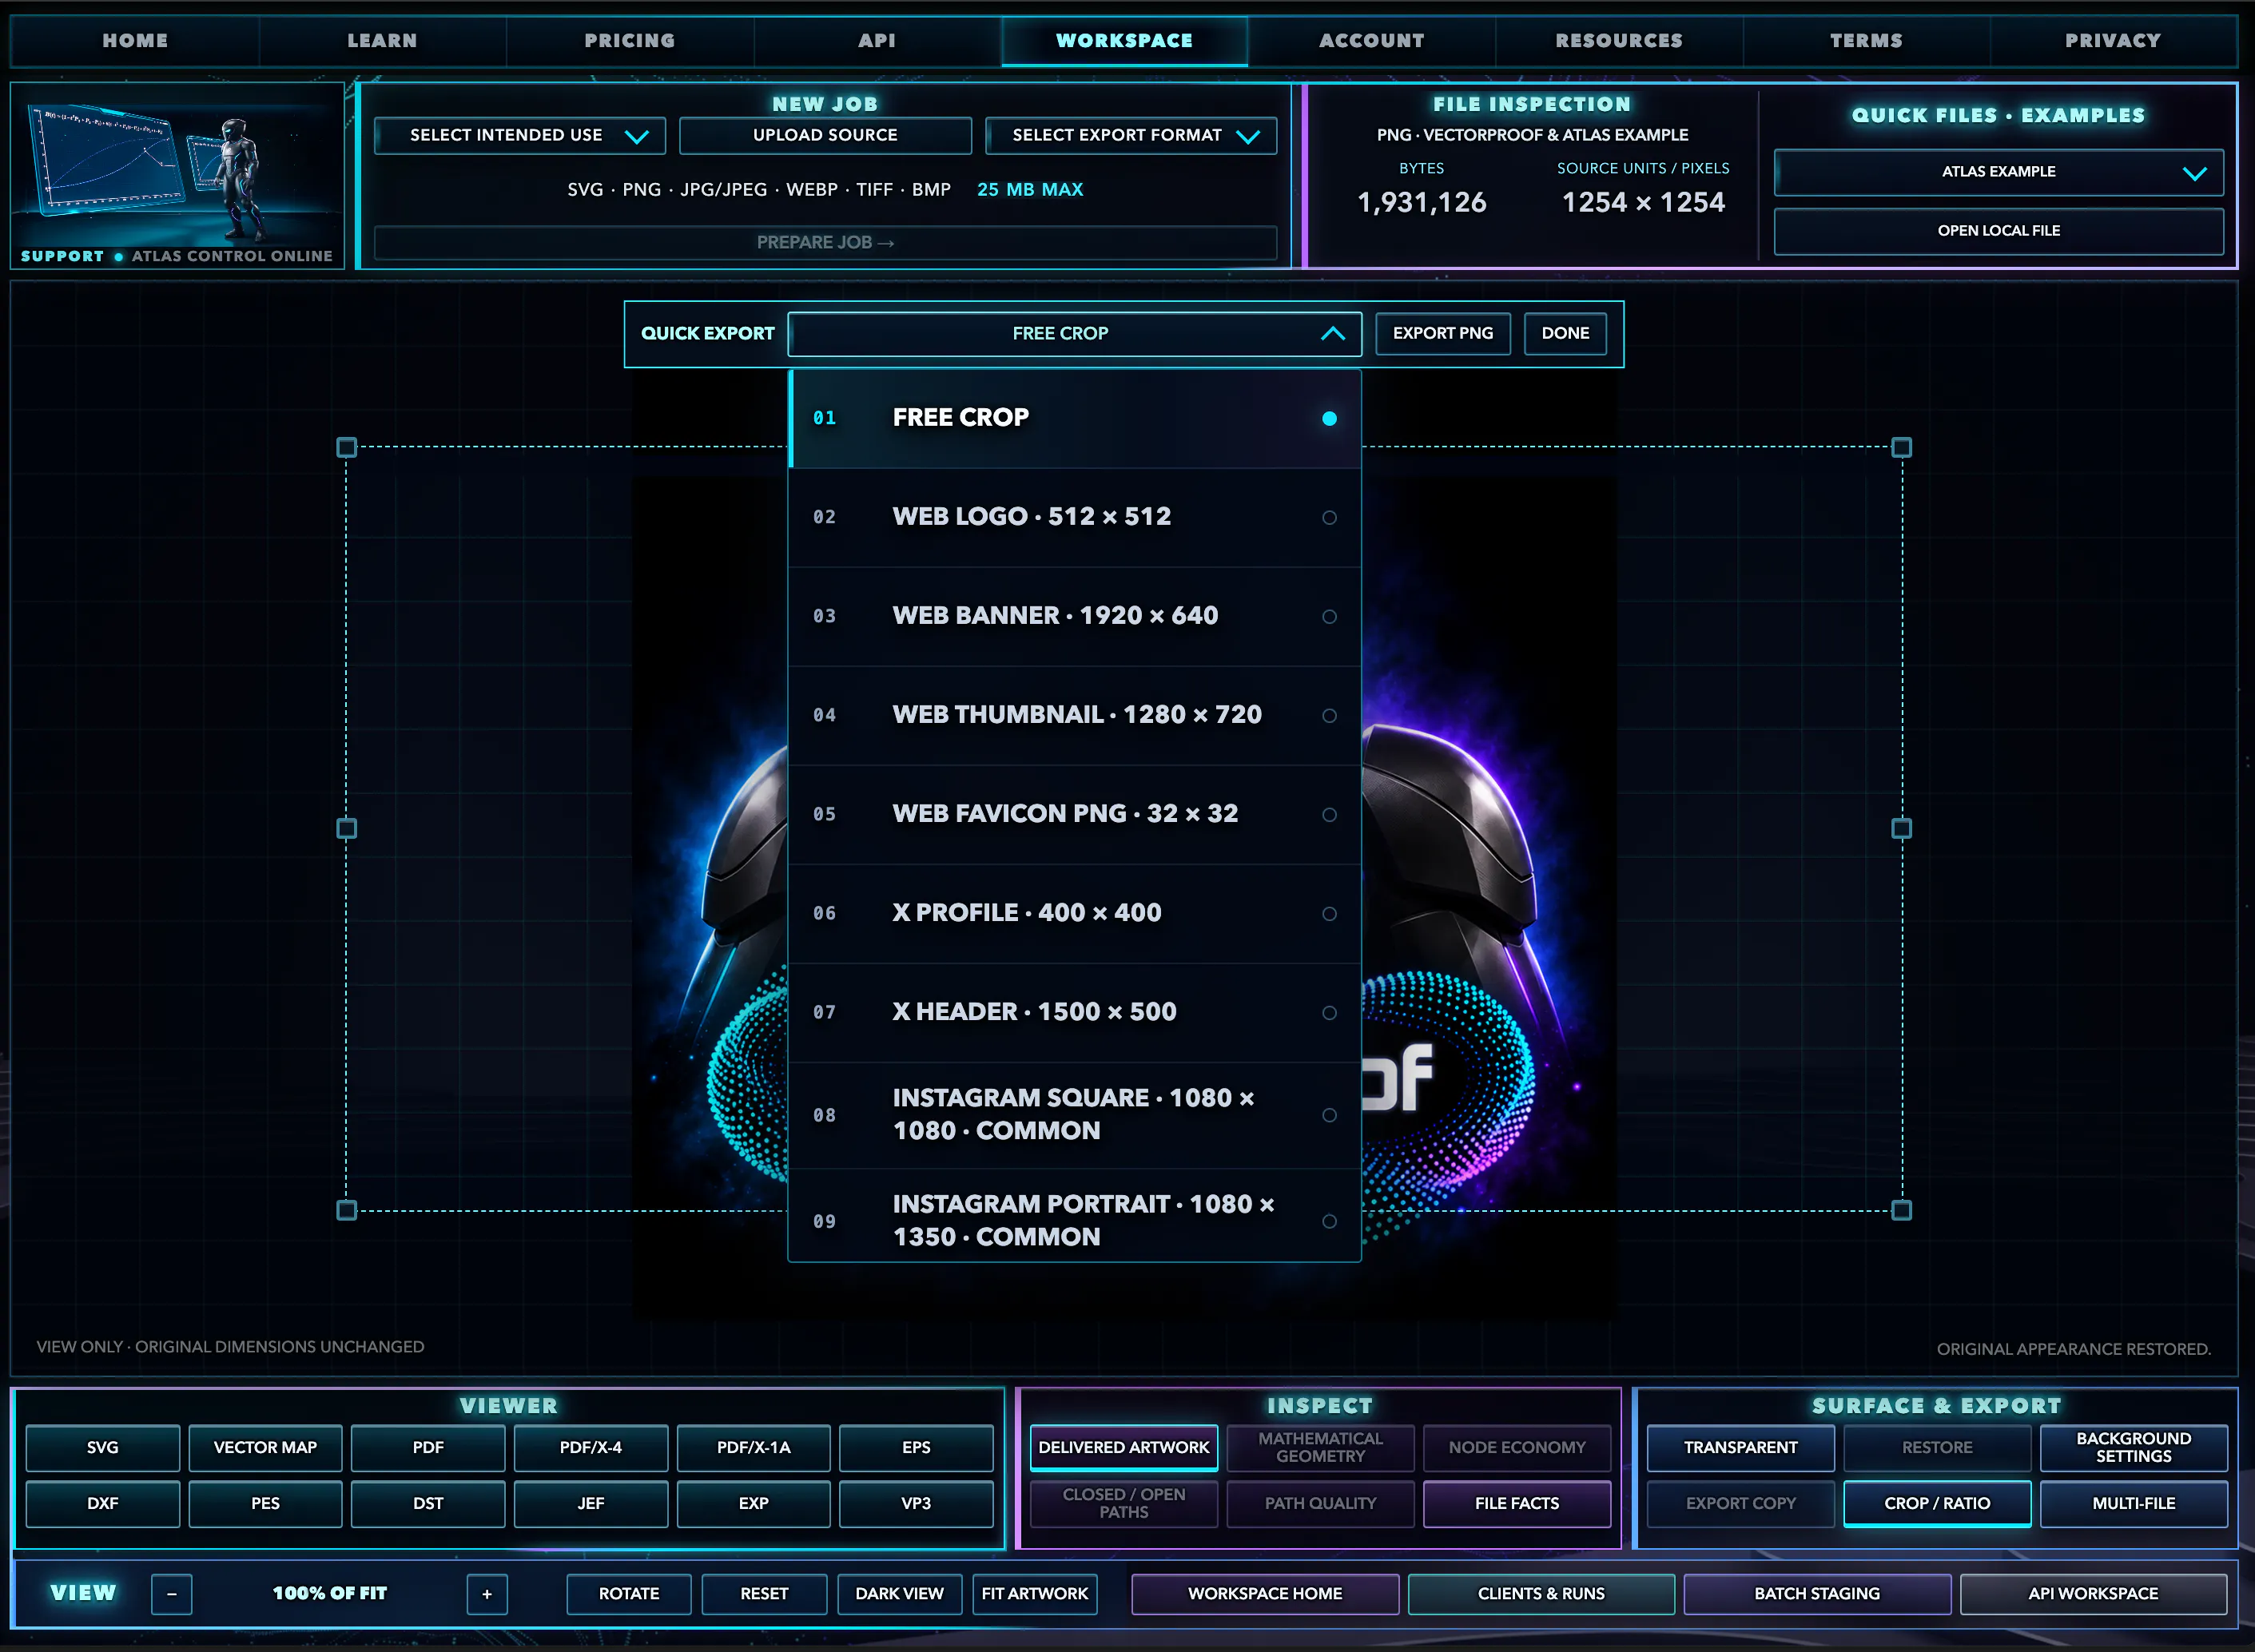2255x1652 pixels.
Task: Click the bottom-right crop handle
Action: [1901, 1210]
